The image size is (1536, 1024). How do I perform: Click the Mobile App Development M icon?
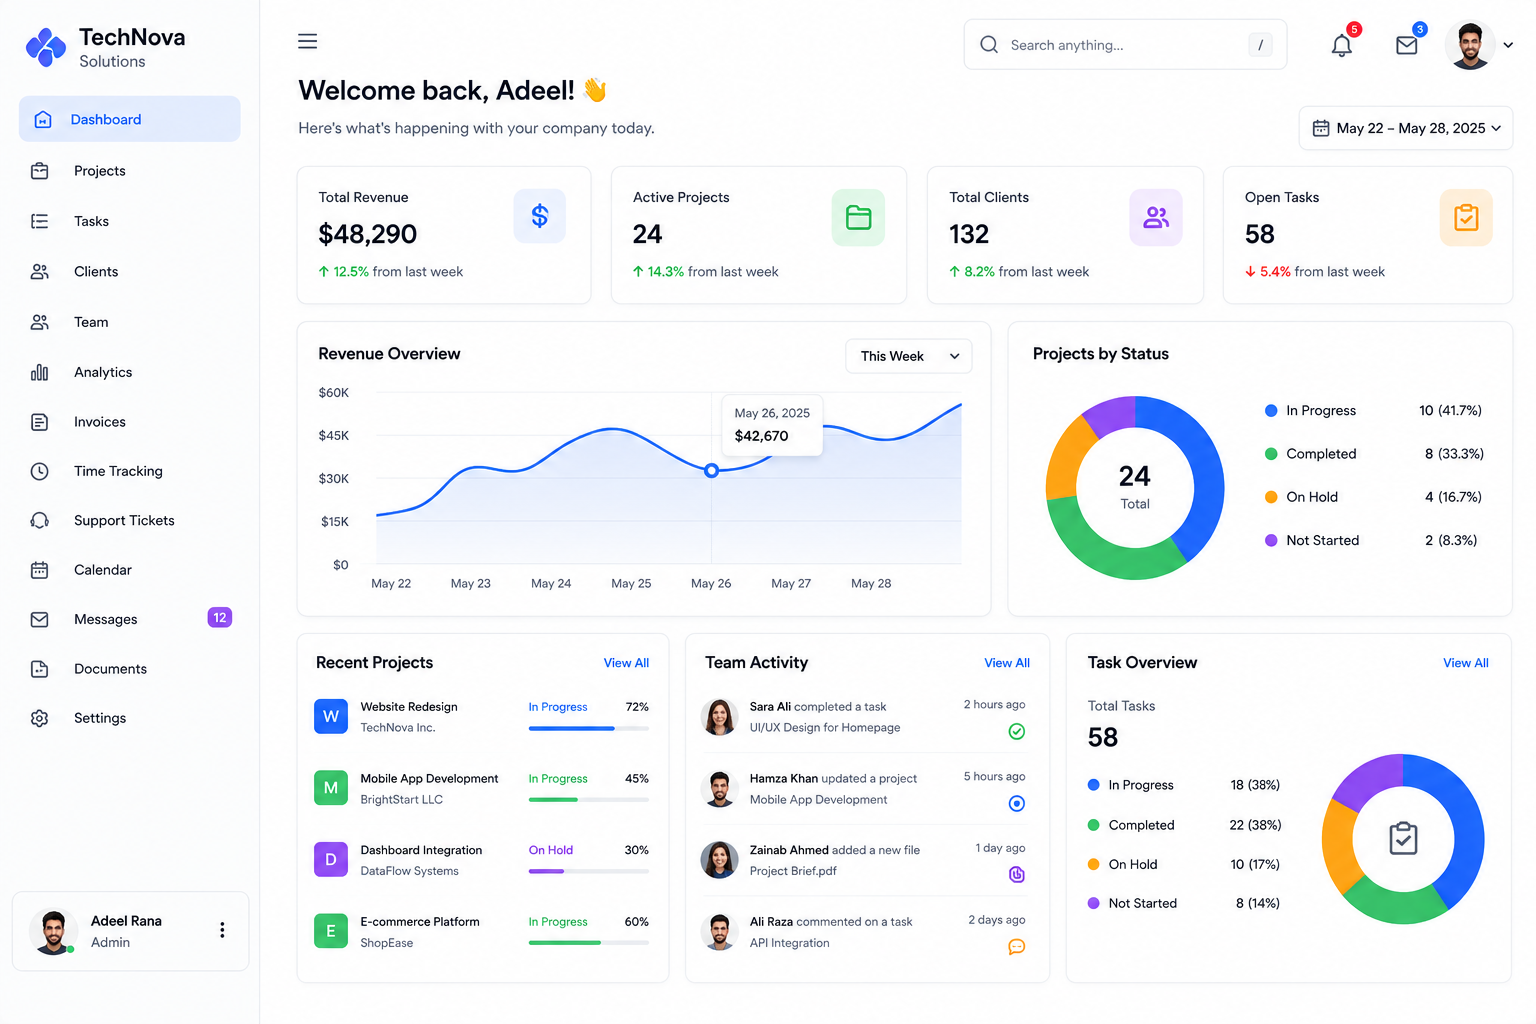click(x=331, y=788)
